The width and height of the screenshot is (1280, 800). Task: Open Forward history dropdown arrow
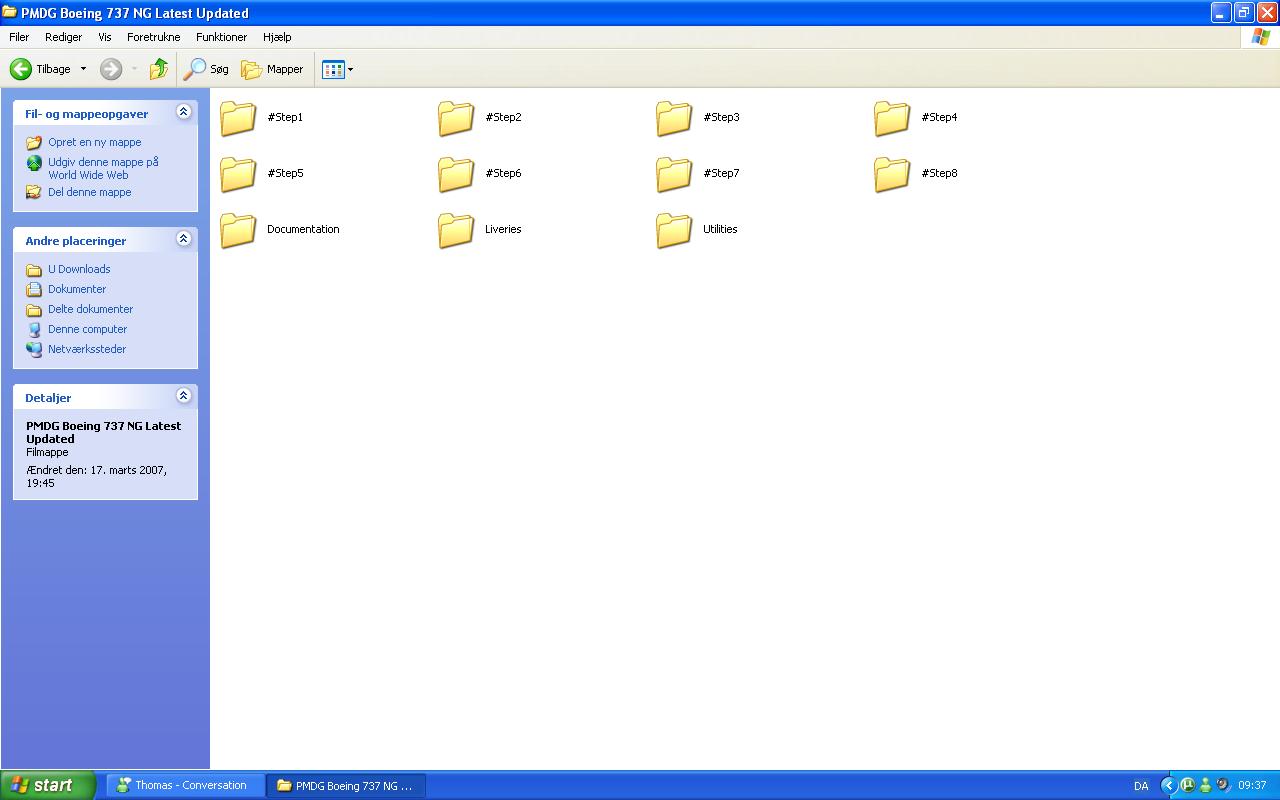(134, 69)
